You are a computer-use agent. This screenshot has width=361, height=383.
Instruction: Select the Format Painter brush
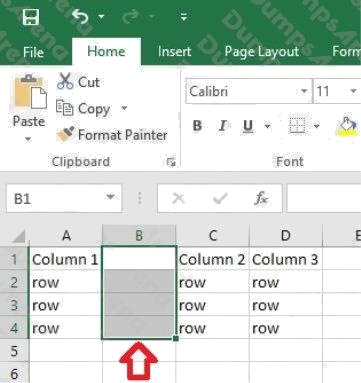pos(65,134)
